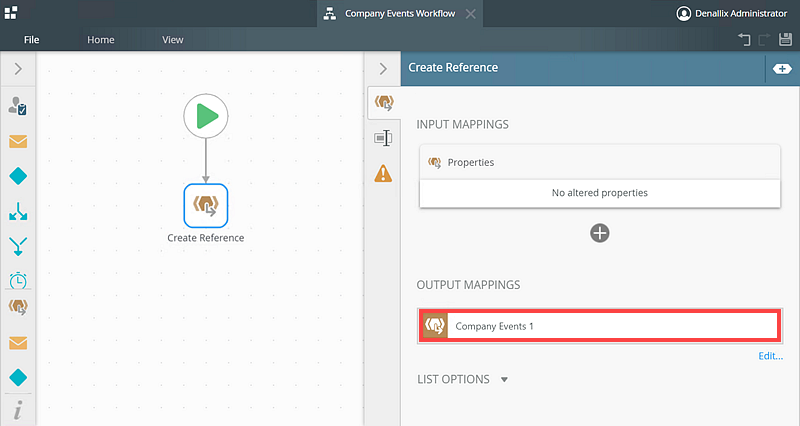Open the Properties rename tab icon

click(383, 138)
